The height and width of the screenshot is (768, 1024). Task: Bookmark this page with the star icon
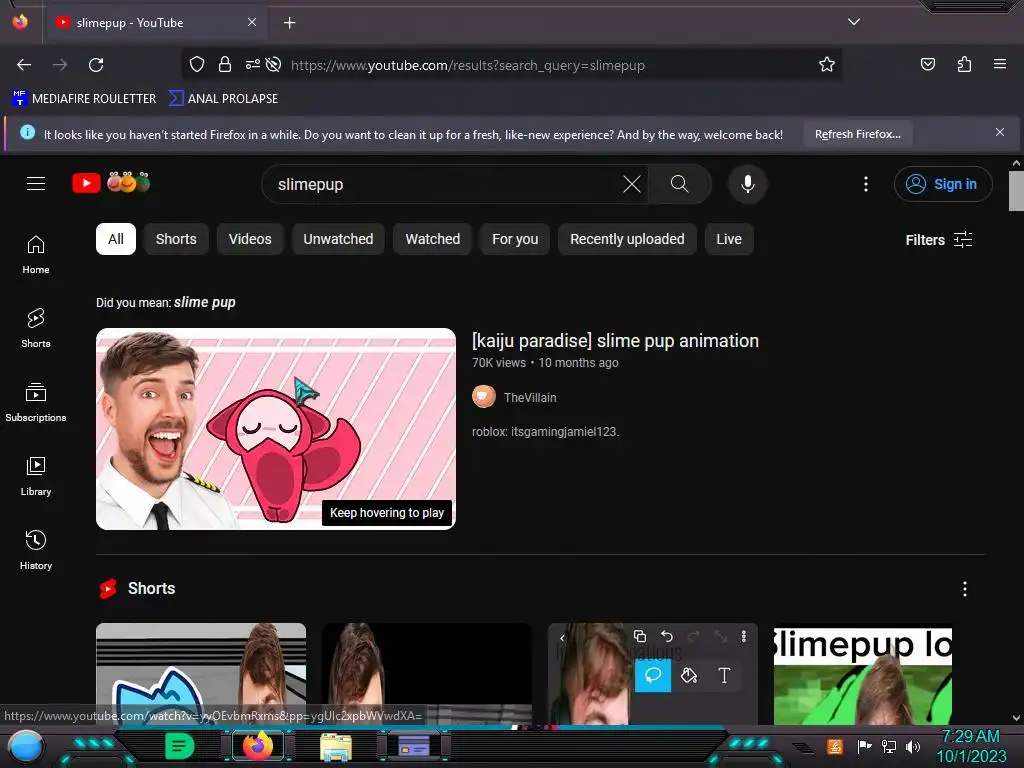827,64
